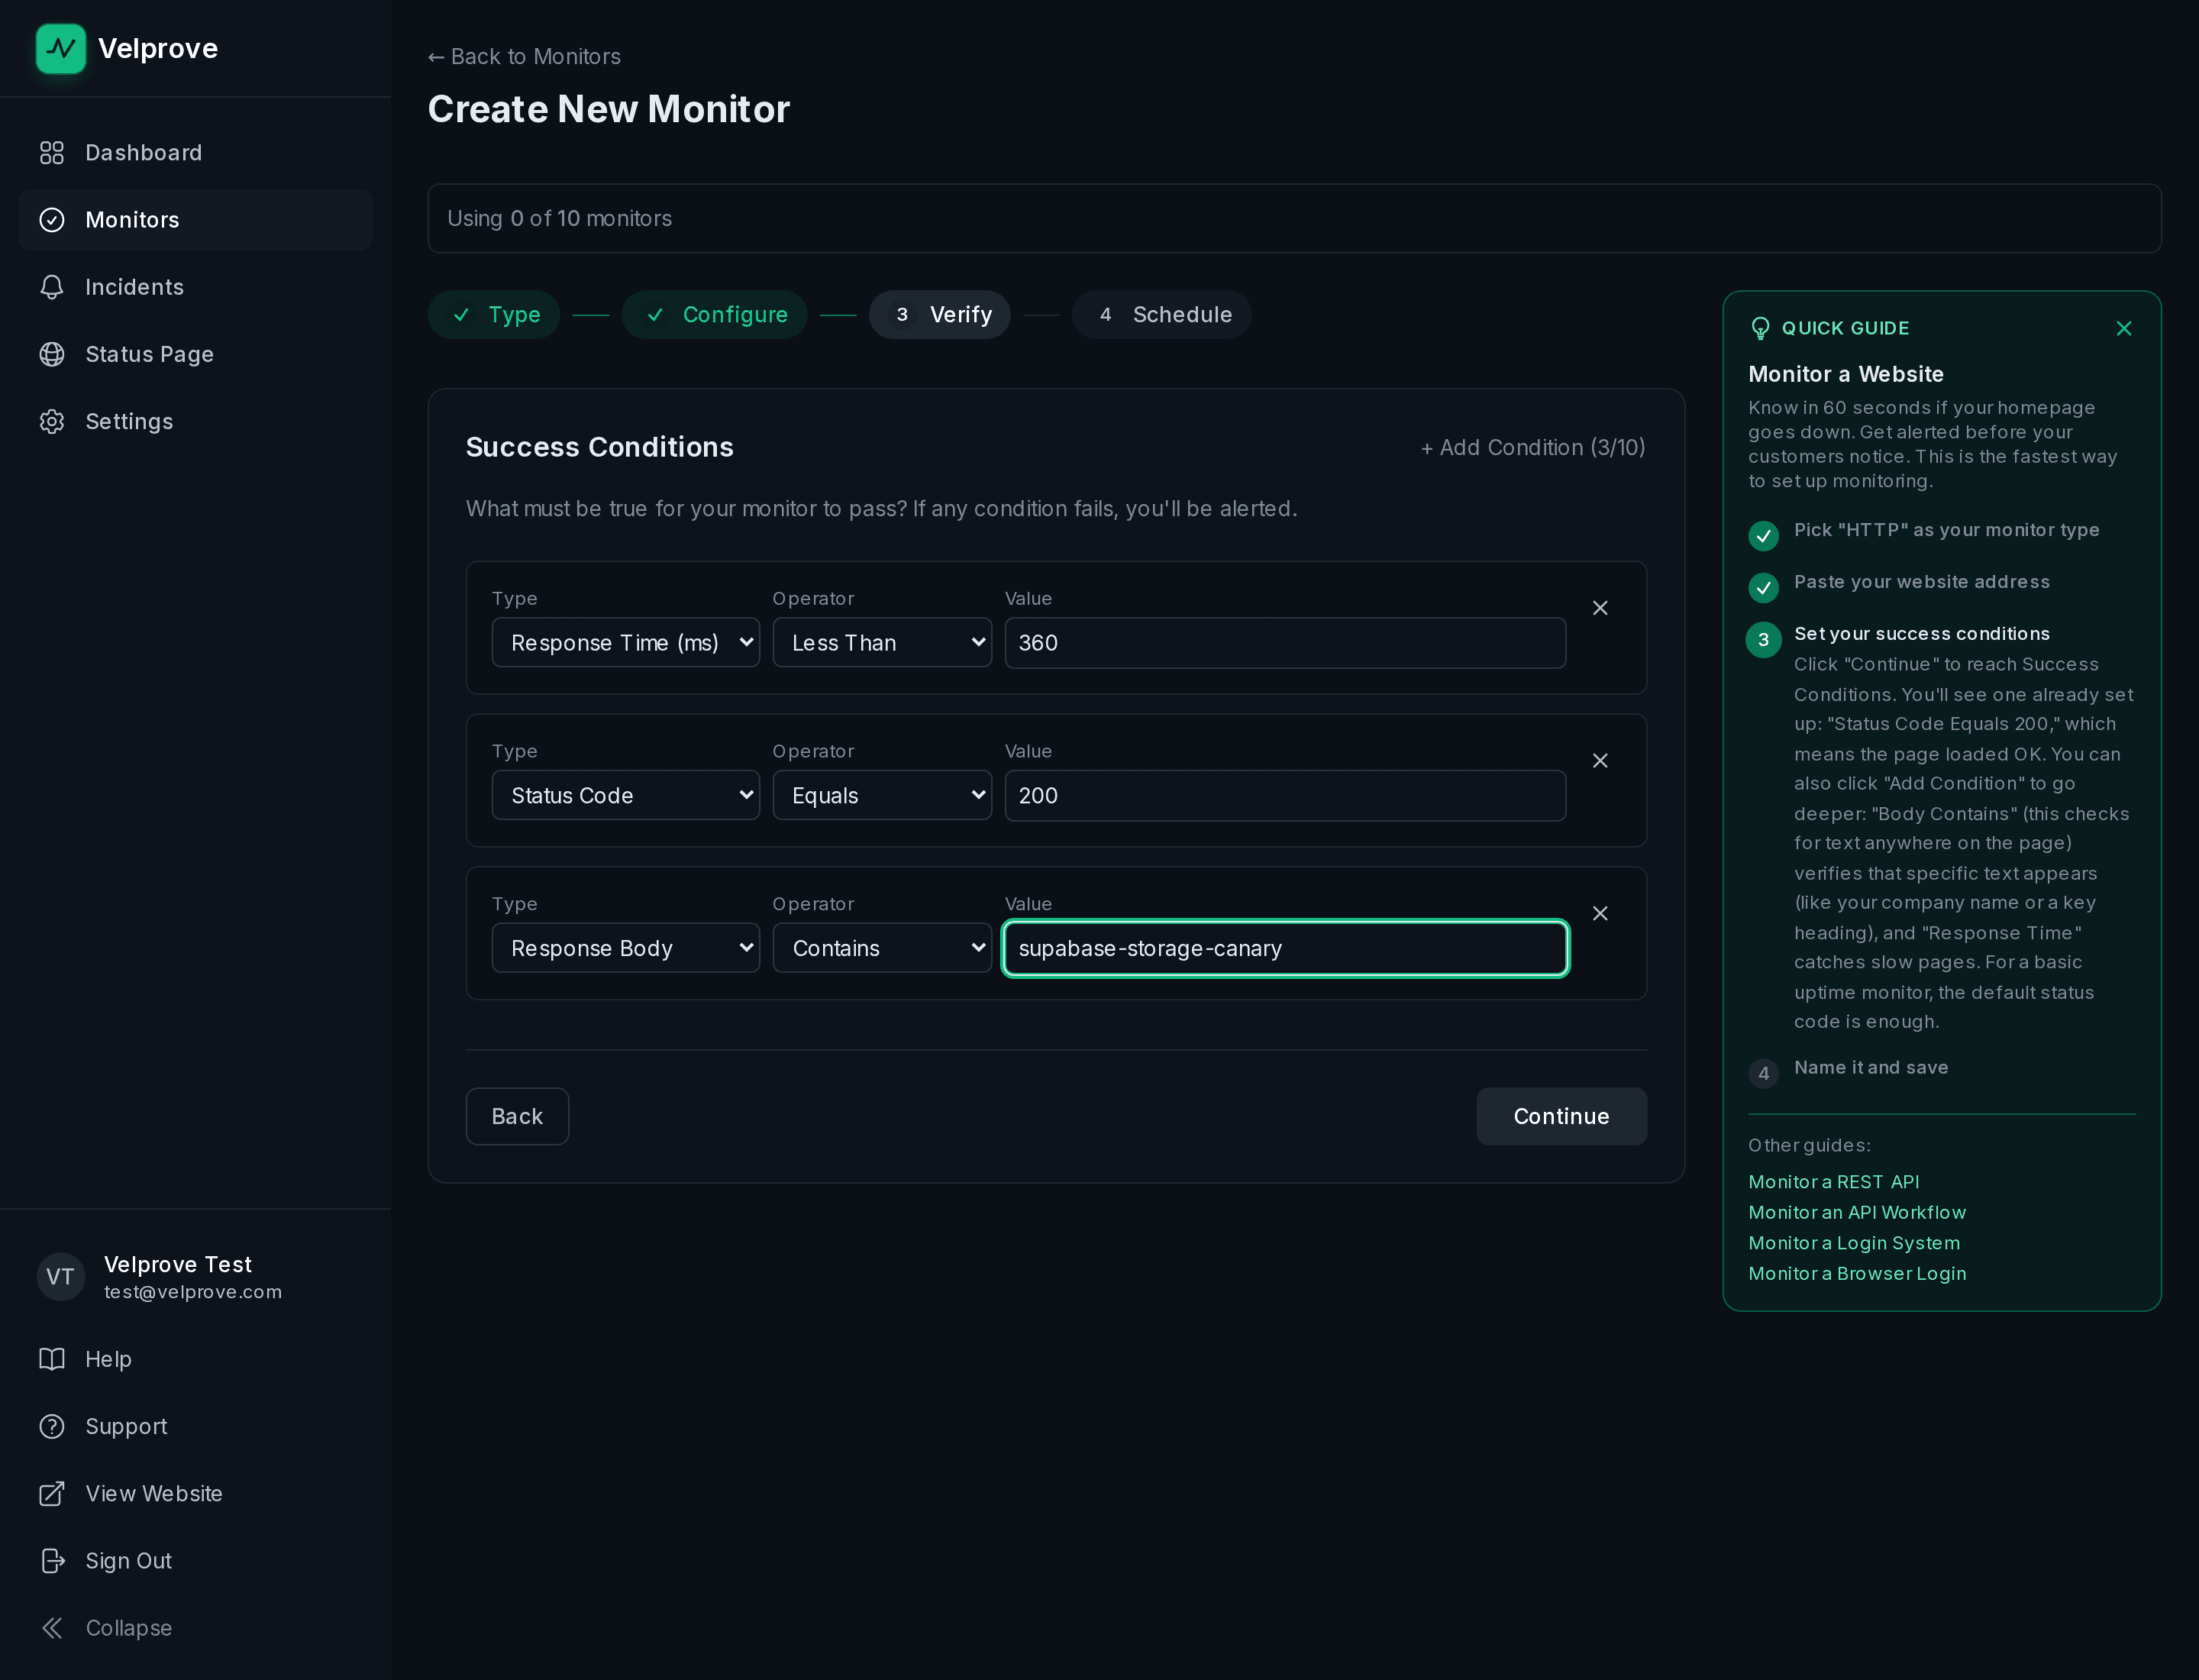Go to the Type wizard step
Image resolution: width=2199 pixels, height=1680 pixels.
click(494, 315)
